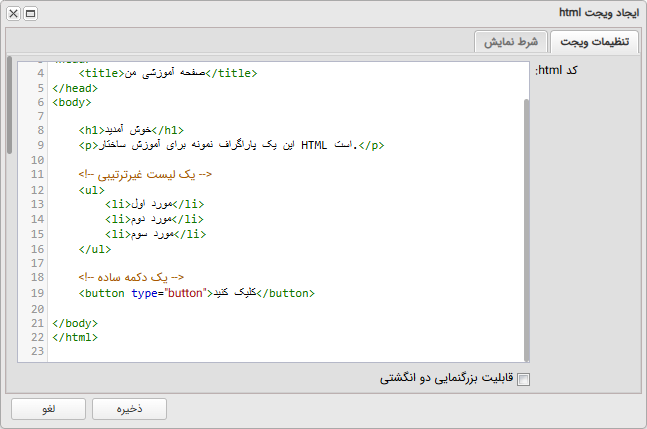The height and width of the screenshot is (429, 647).
Task: Click the مورد سوم list item text
Action: click(153, 234)
